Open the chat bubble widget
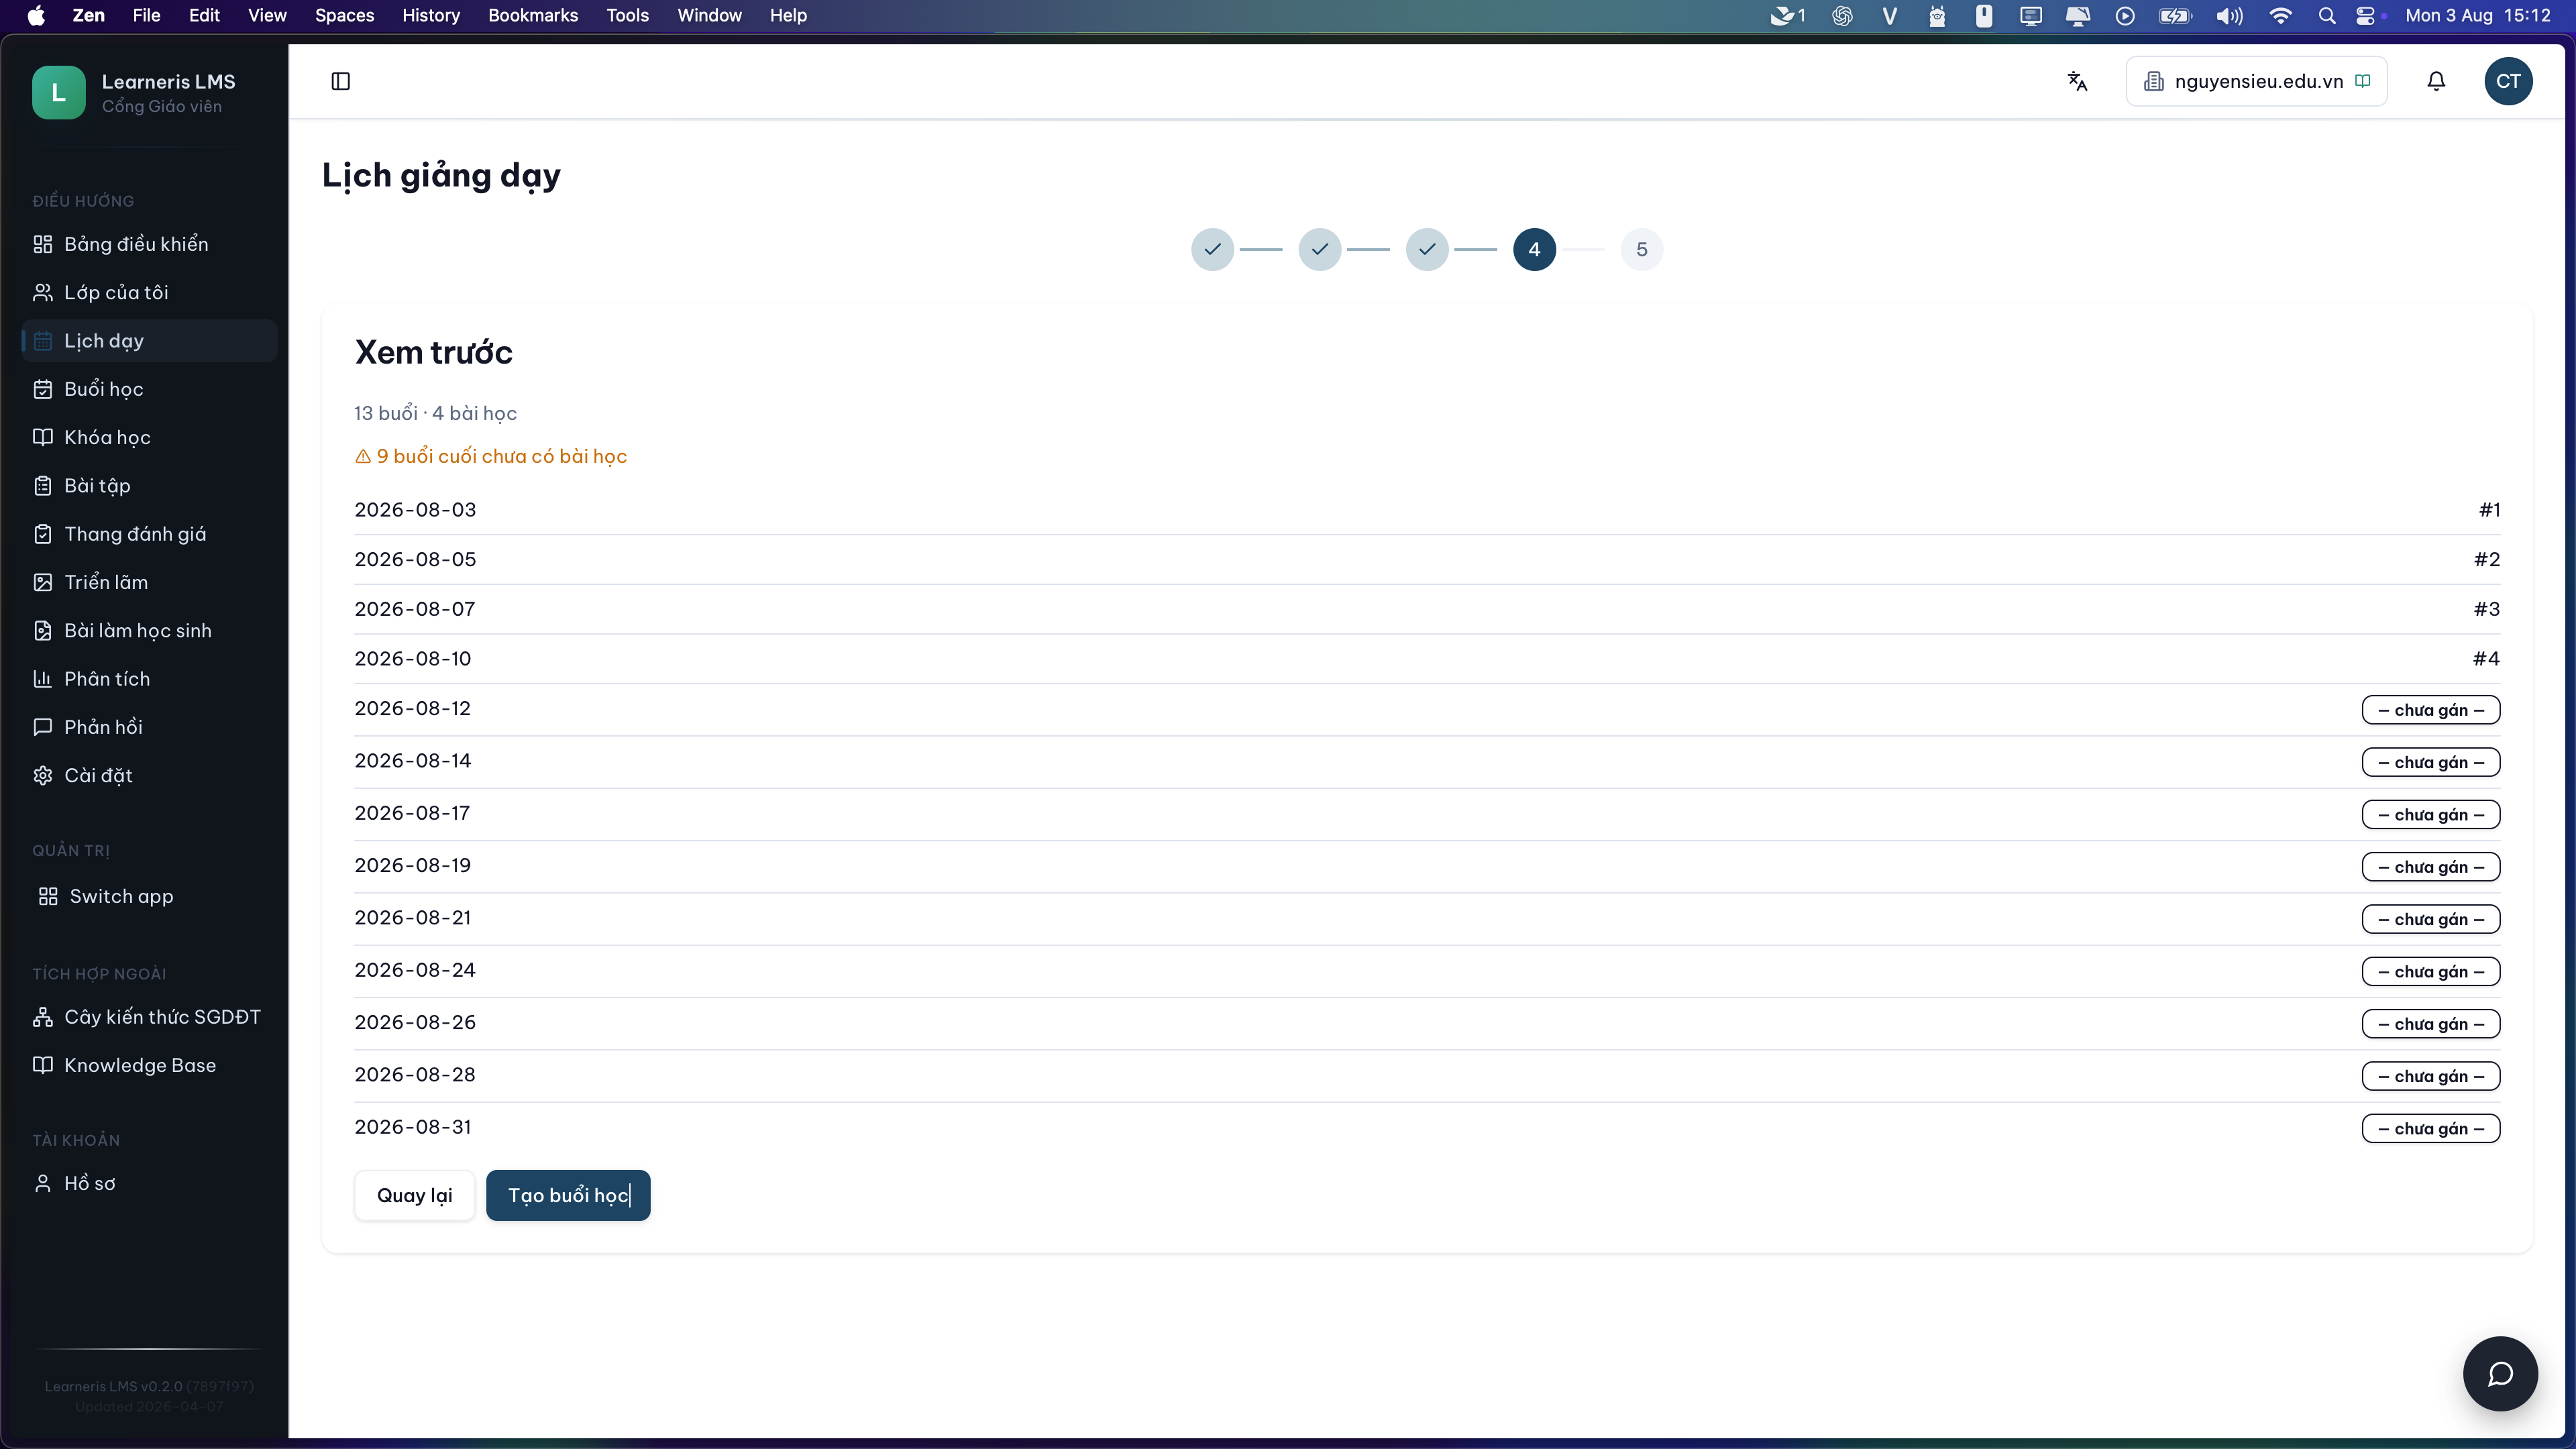The image size is (2576, 1449). coord(2500,1374)
